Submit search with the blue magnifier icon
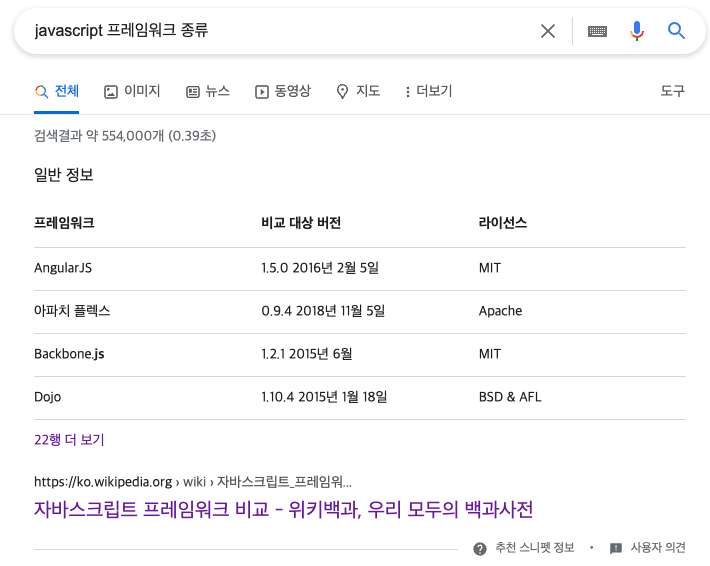 click(676, 31)
